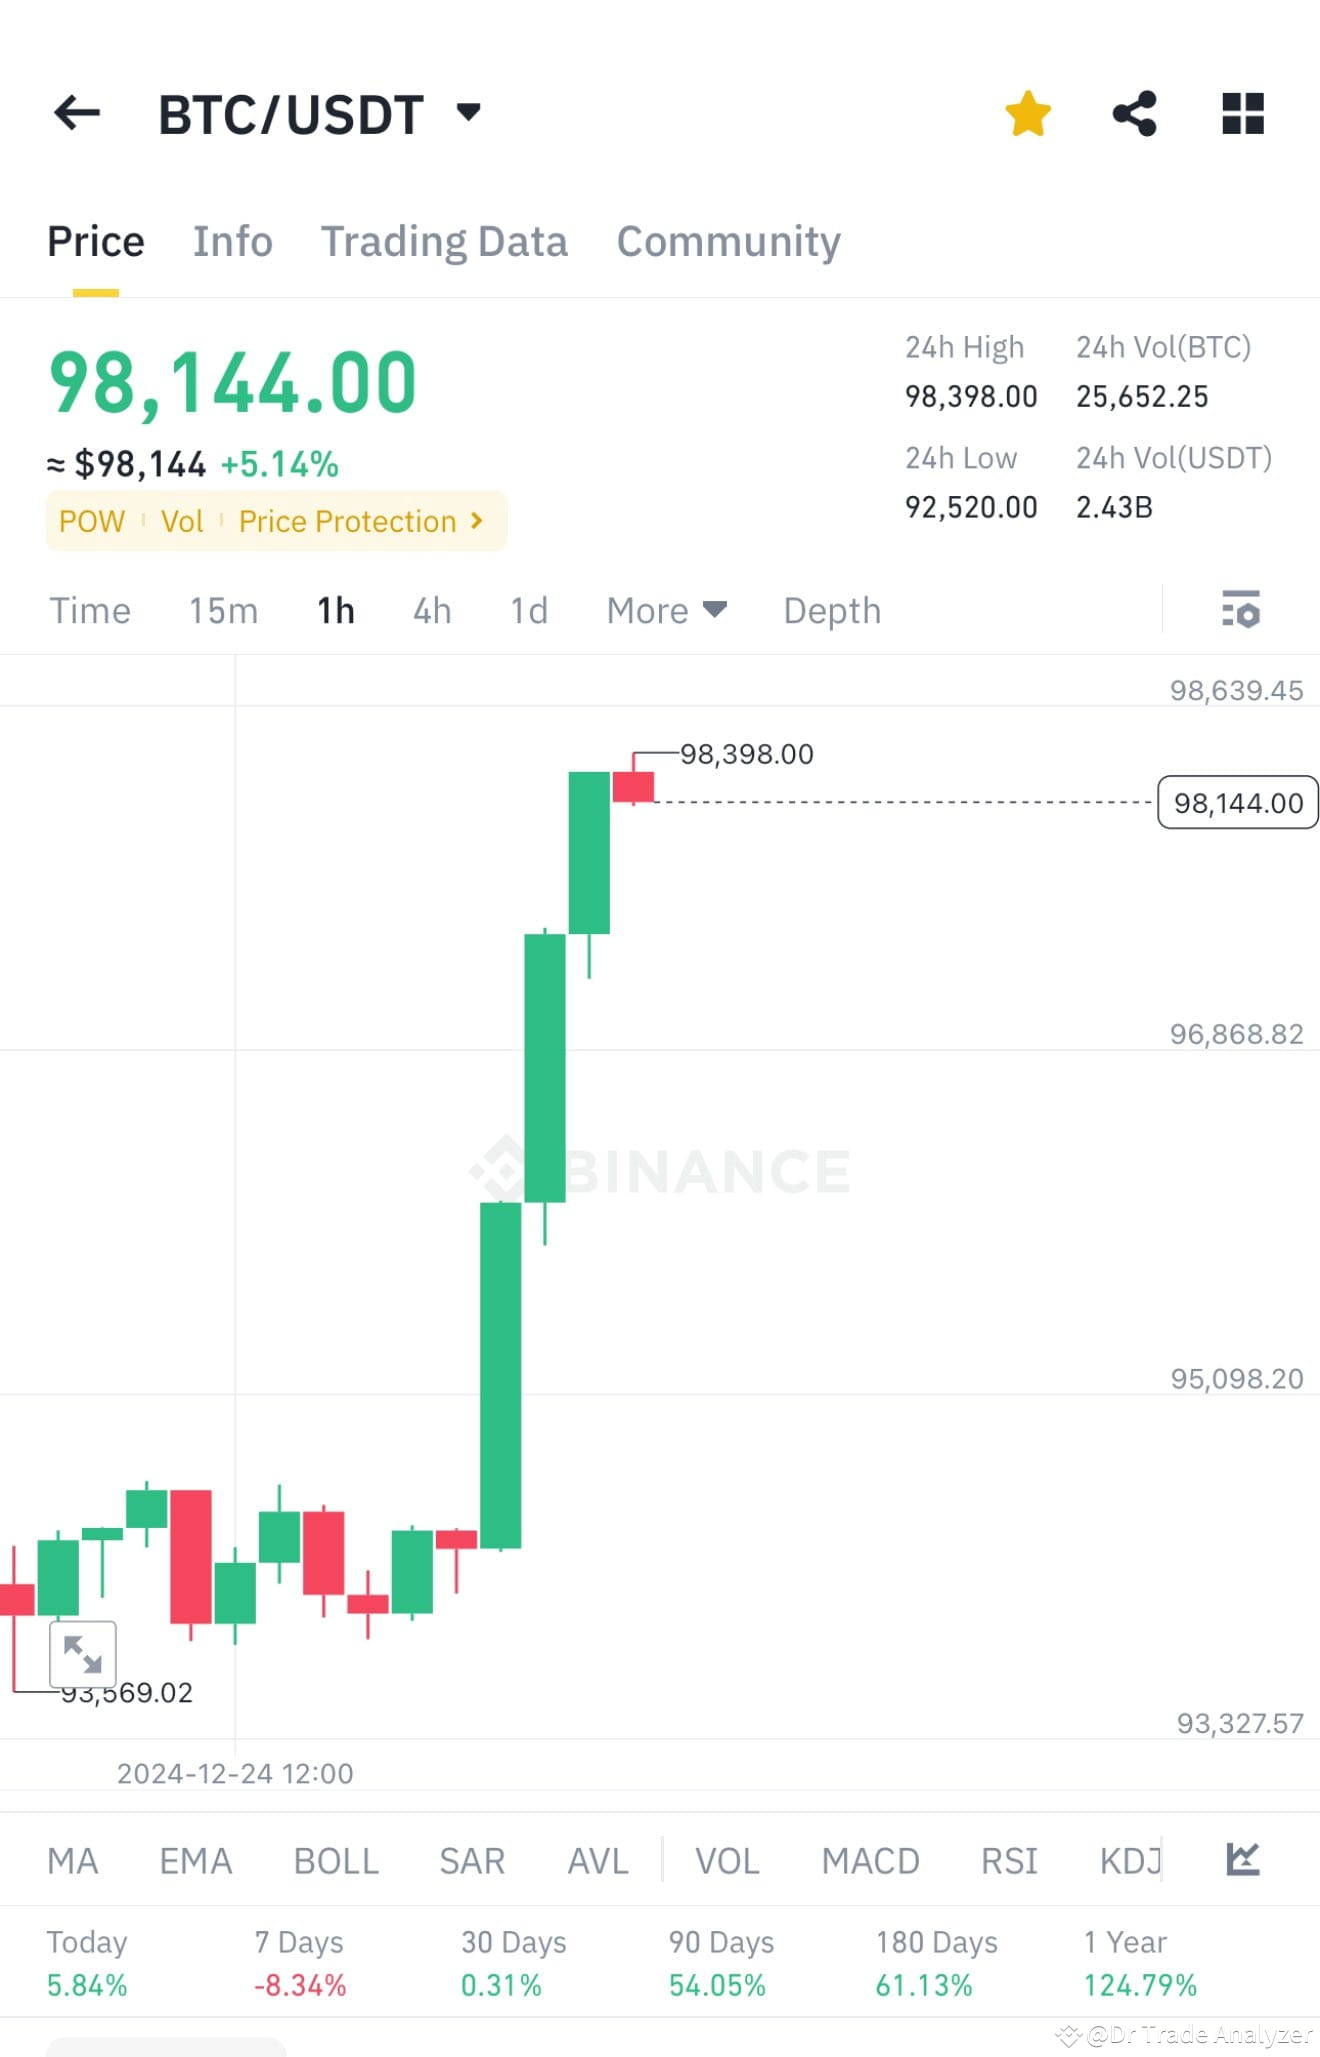This screenshot has width=1320, height=2057.
Task: Toggle the BOLL indicator
Action: (x=336, y=1861)
